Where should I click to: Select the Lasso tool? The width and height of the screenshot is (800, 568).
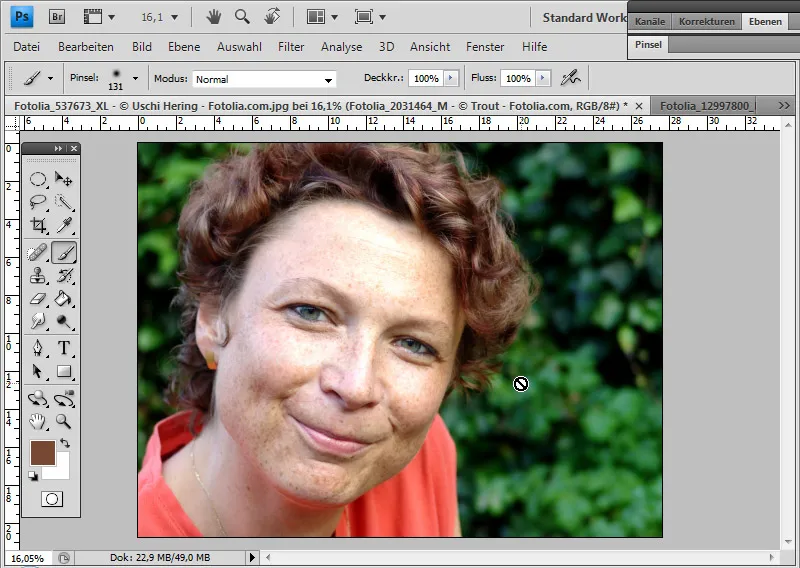coord(38,202)
